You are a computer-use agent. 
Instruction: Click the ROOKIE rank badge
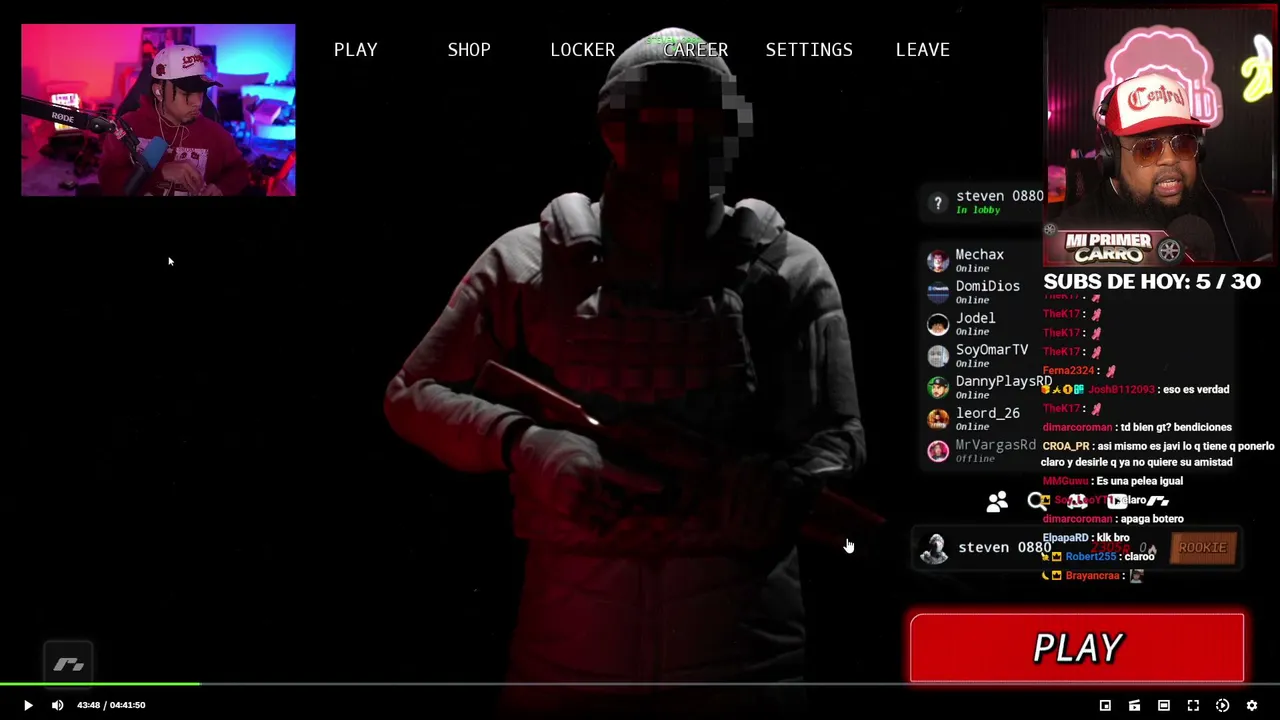click(x=1202, y=548)
